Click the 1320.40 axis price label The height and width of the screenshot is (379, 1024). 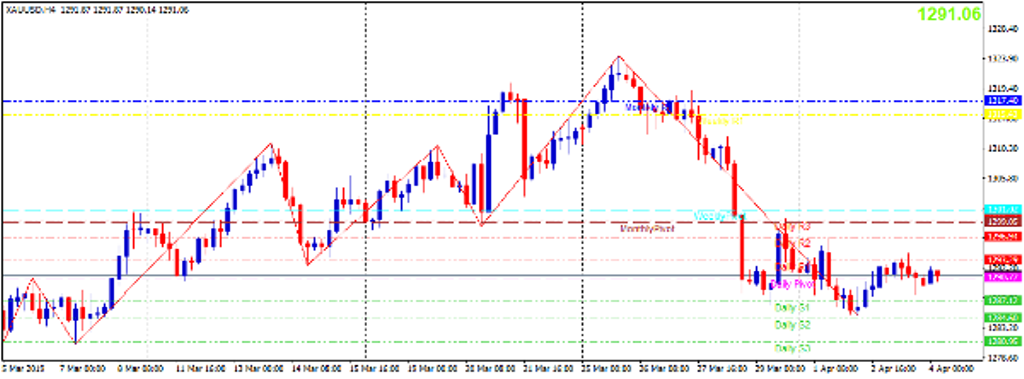point(1003,28)
